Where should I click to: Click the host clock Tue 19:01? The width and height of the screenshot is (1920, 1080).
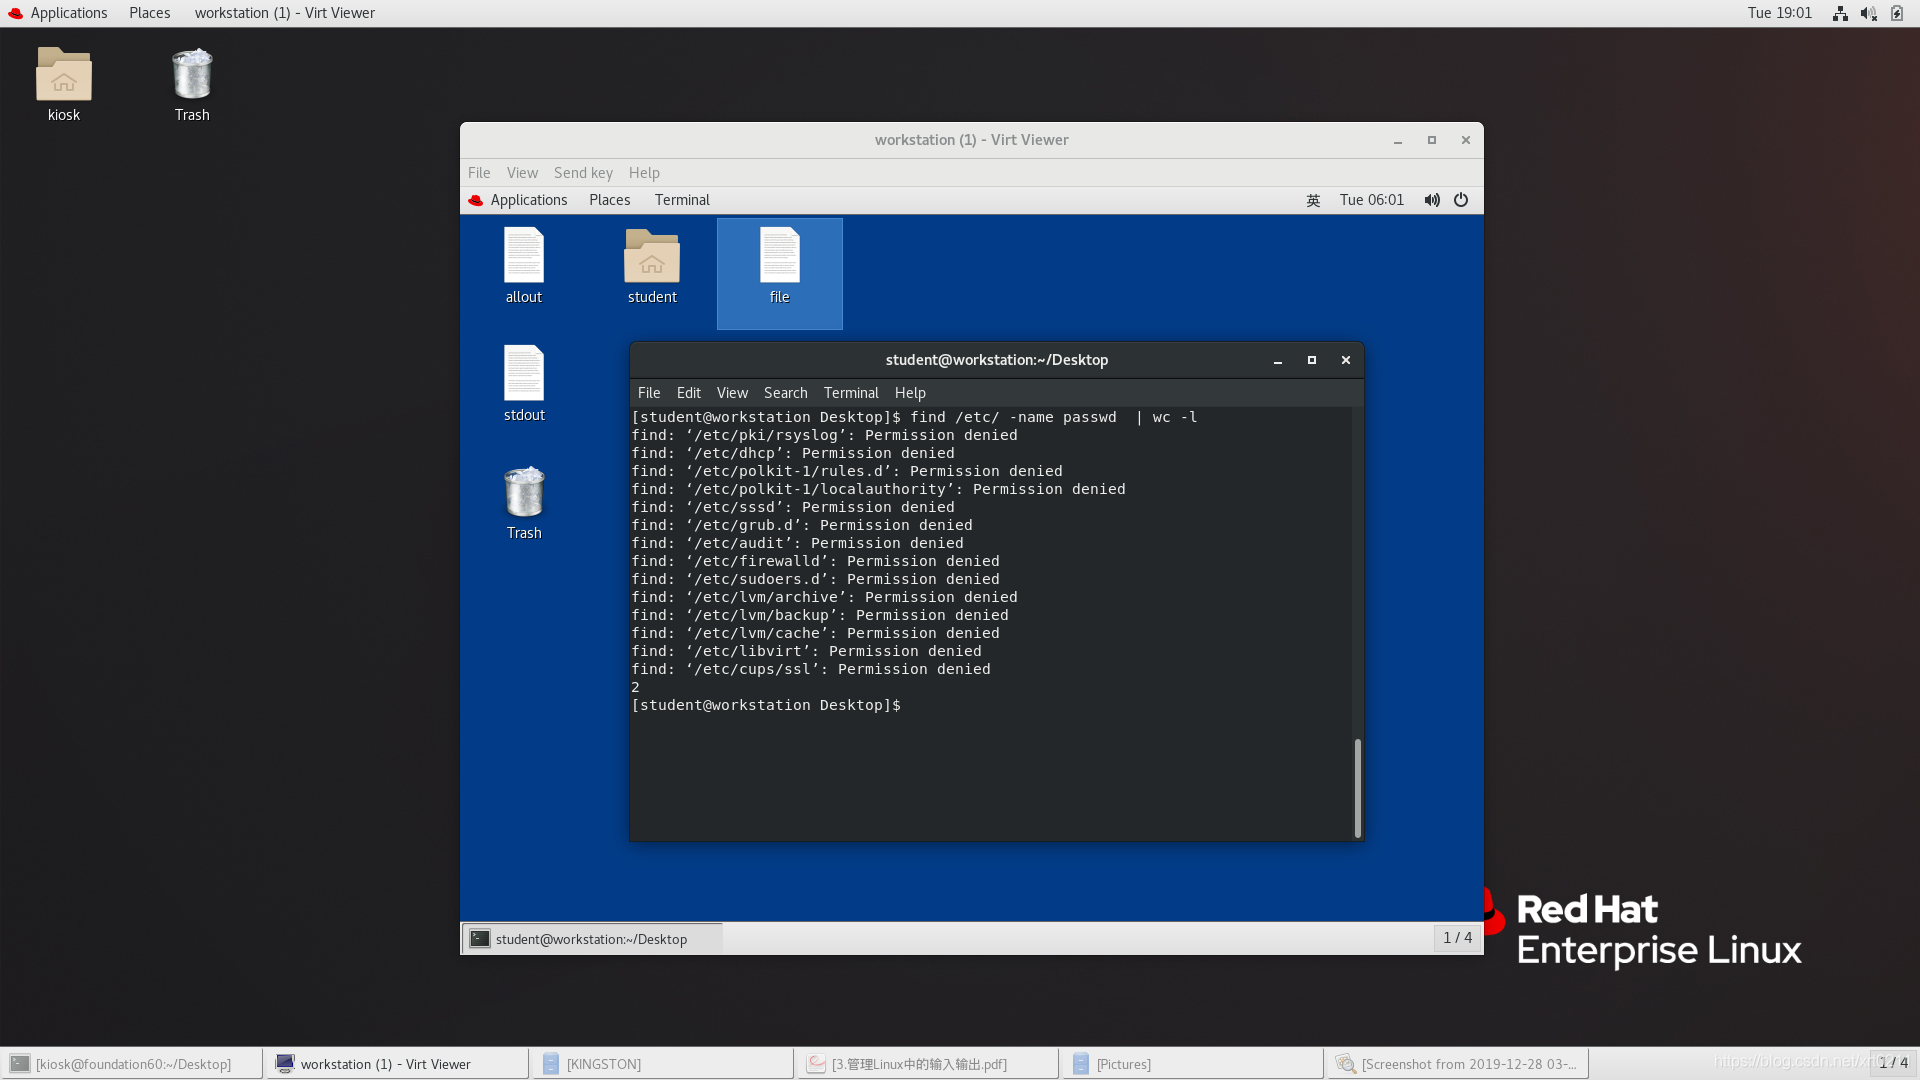tap(1779, 13)
